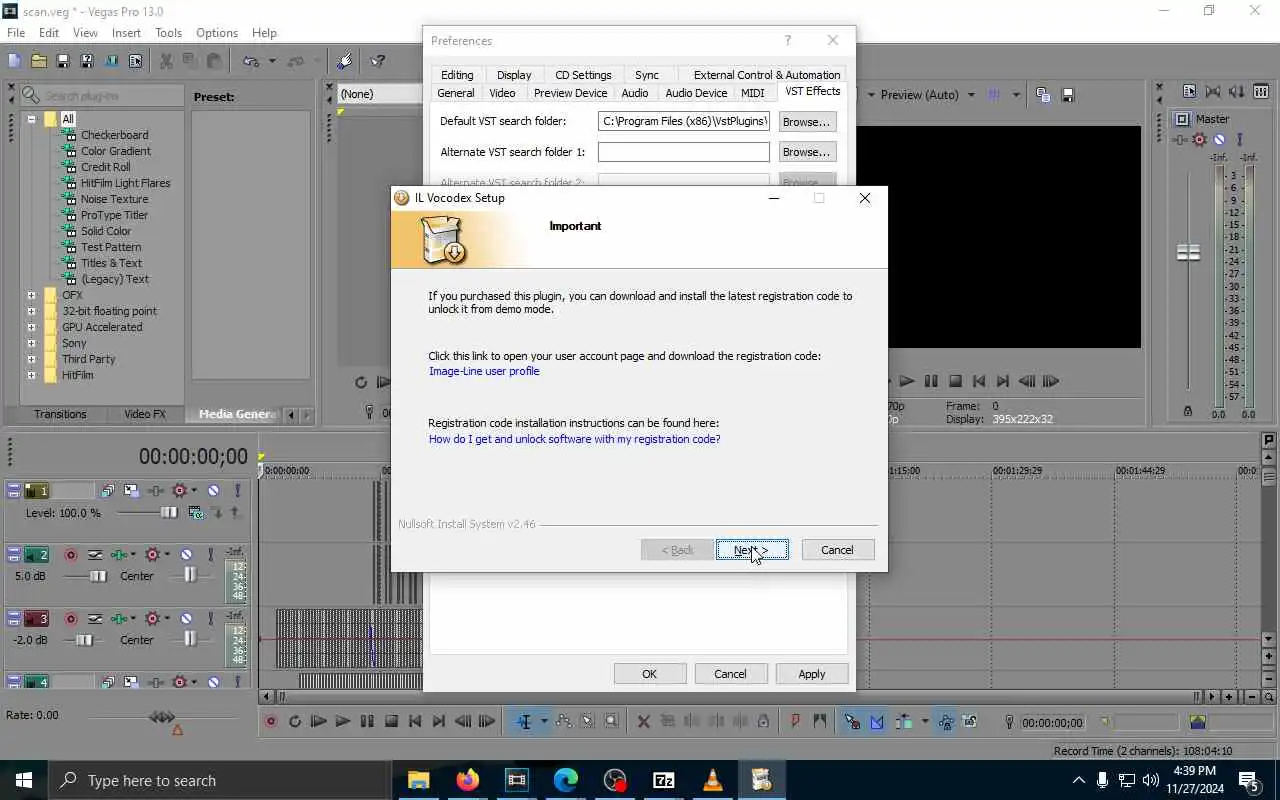The width and height of the screenshot is (1280, 800).
Task: Open File Explorer from the taskbar
Action: pos(418,780)
